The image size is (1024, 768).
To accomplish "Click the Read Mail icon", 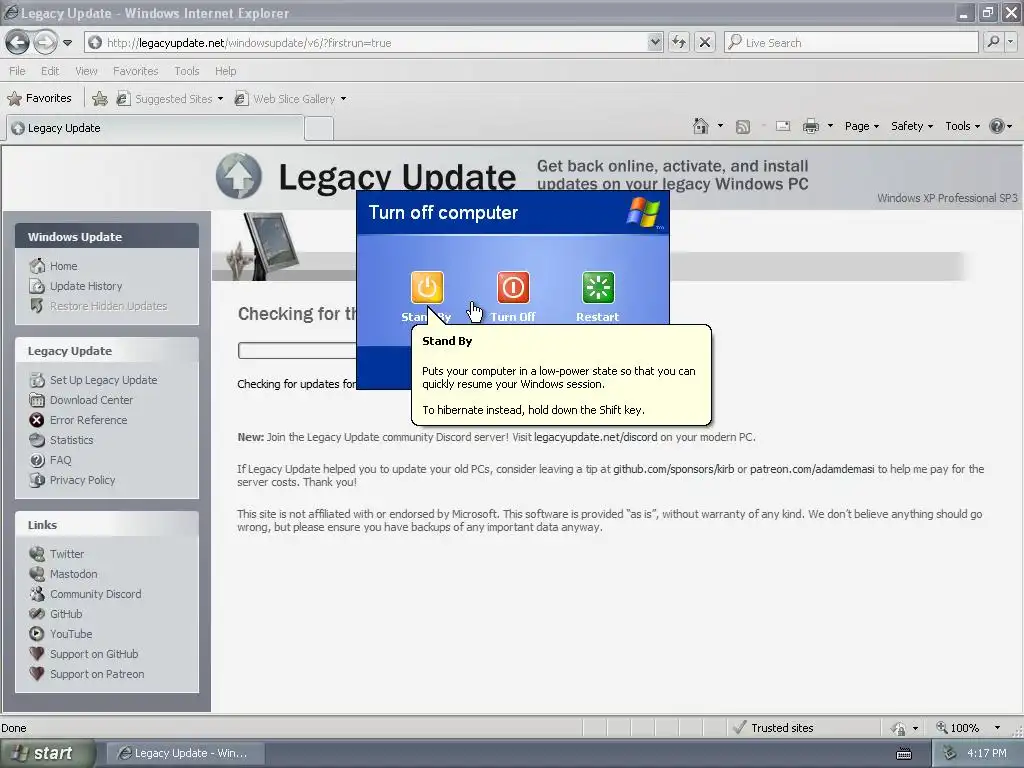I will (x=783, y=126).
